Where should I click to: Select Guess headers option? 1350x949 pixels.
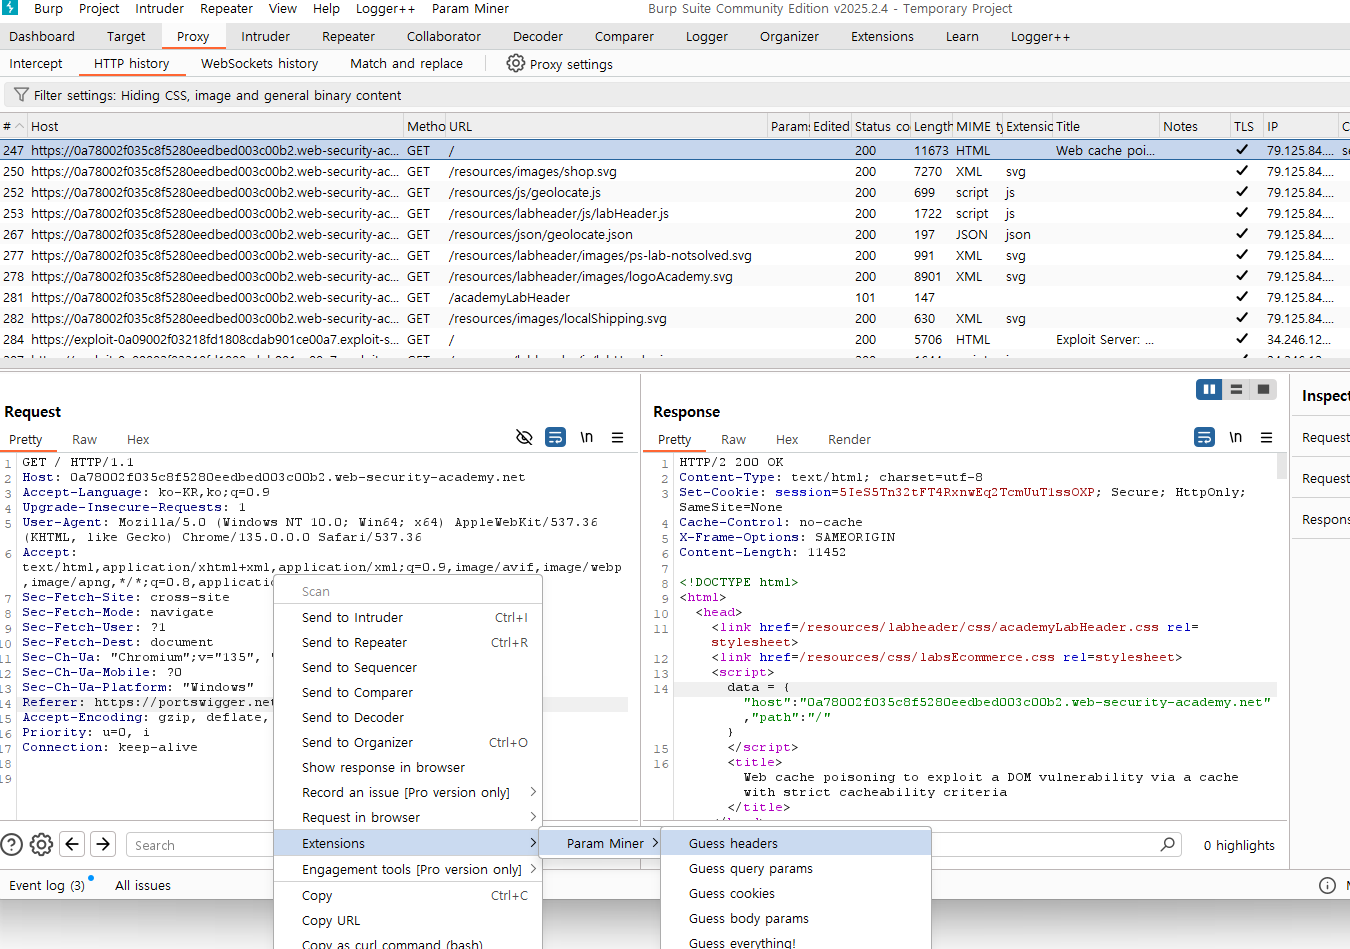(x=796, y=843)
